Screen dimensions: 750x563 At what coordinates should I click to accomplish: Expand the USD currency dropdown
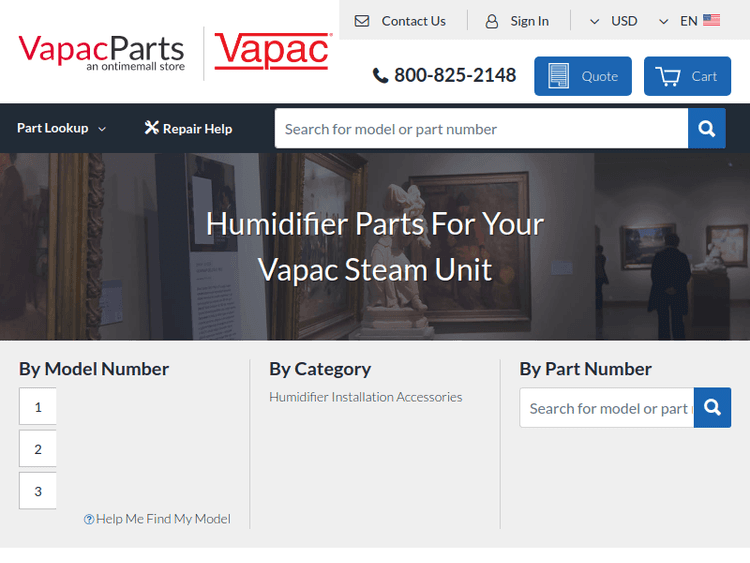(614, 21)
